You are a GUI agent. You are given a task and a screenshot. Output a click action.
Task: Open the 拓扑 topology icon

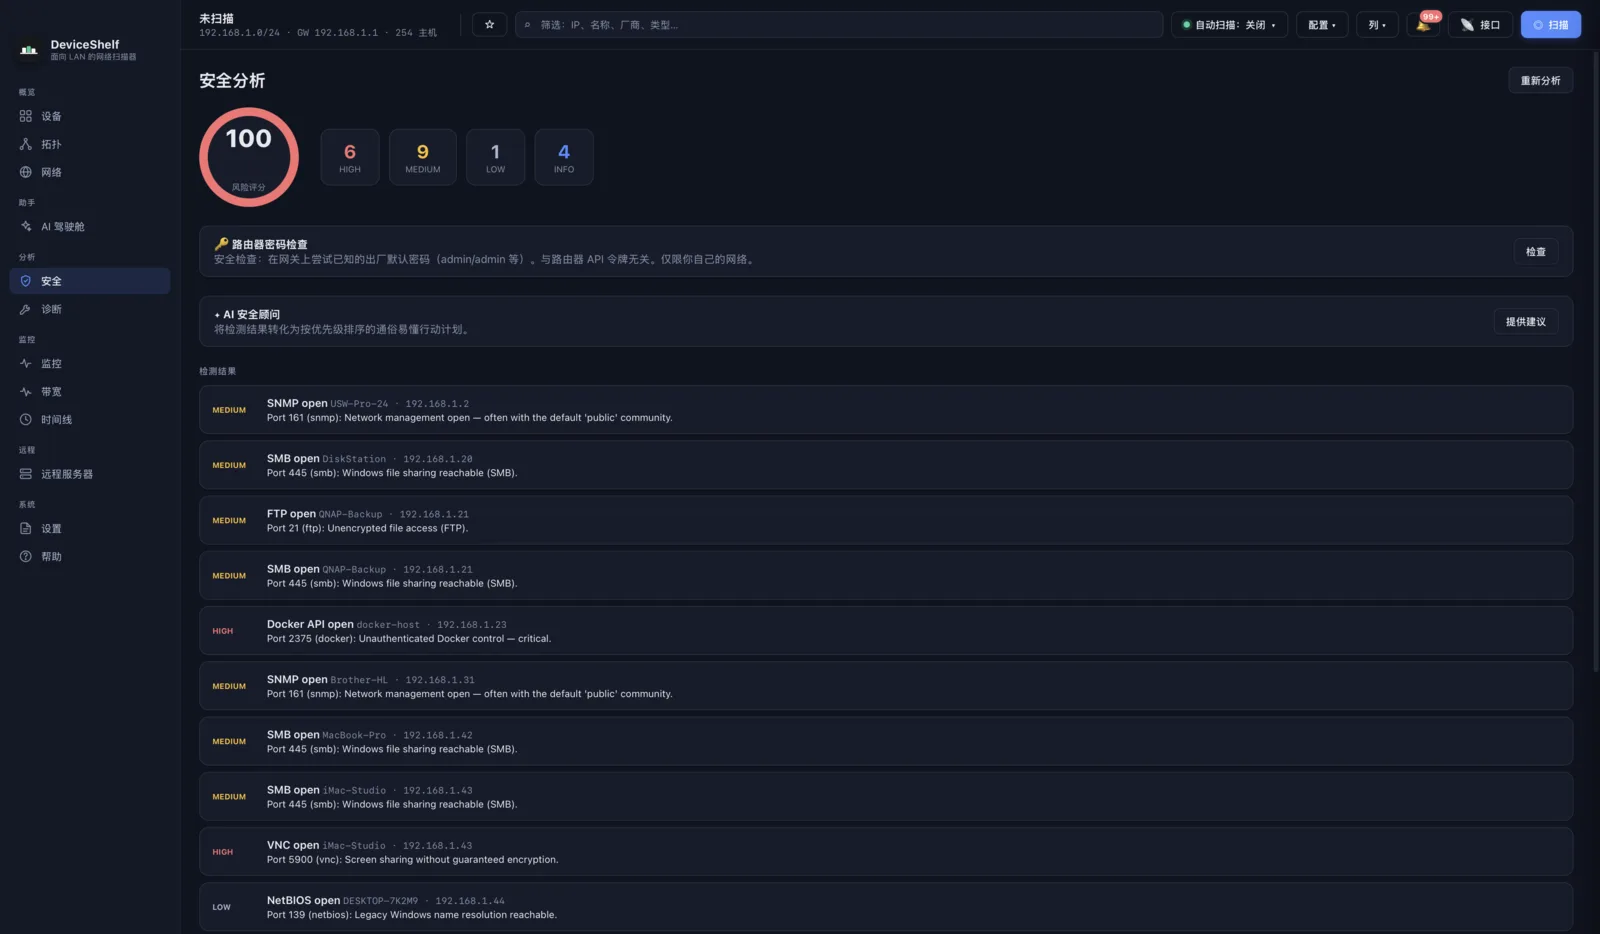click(x=26, y=144)
